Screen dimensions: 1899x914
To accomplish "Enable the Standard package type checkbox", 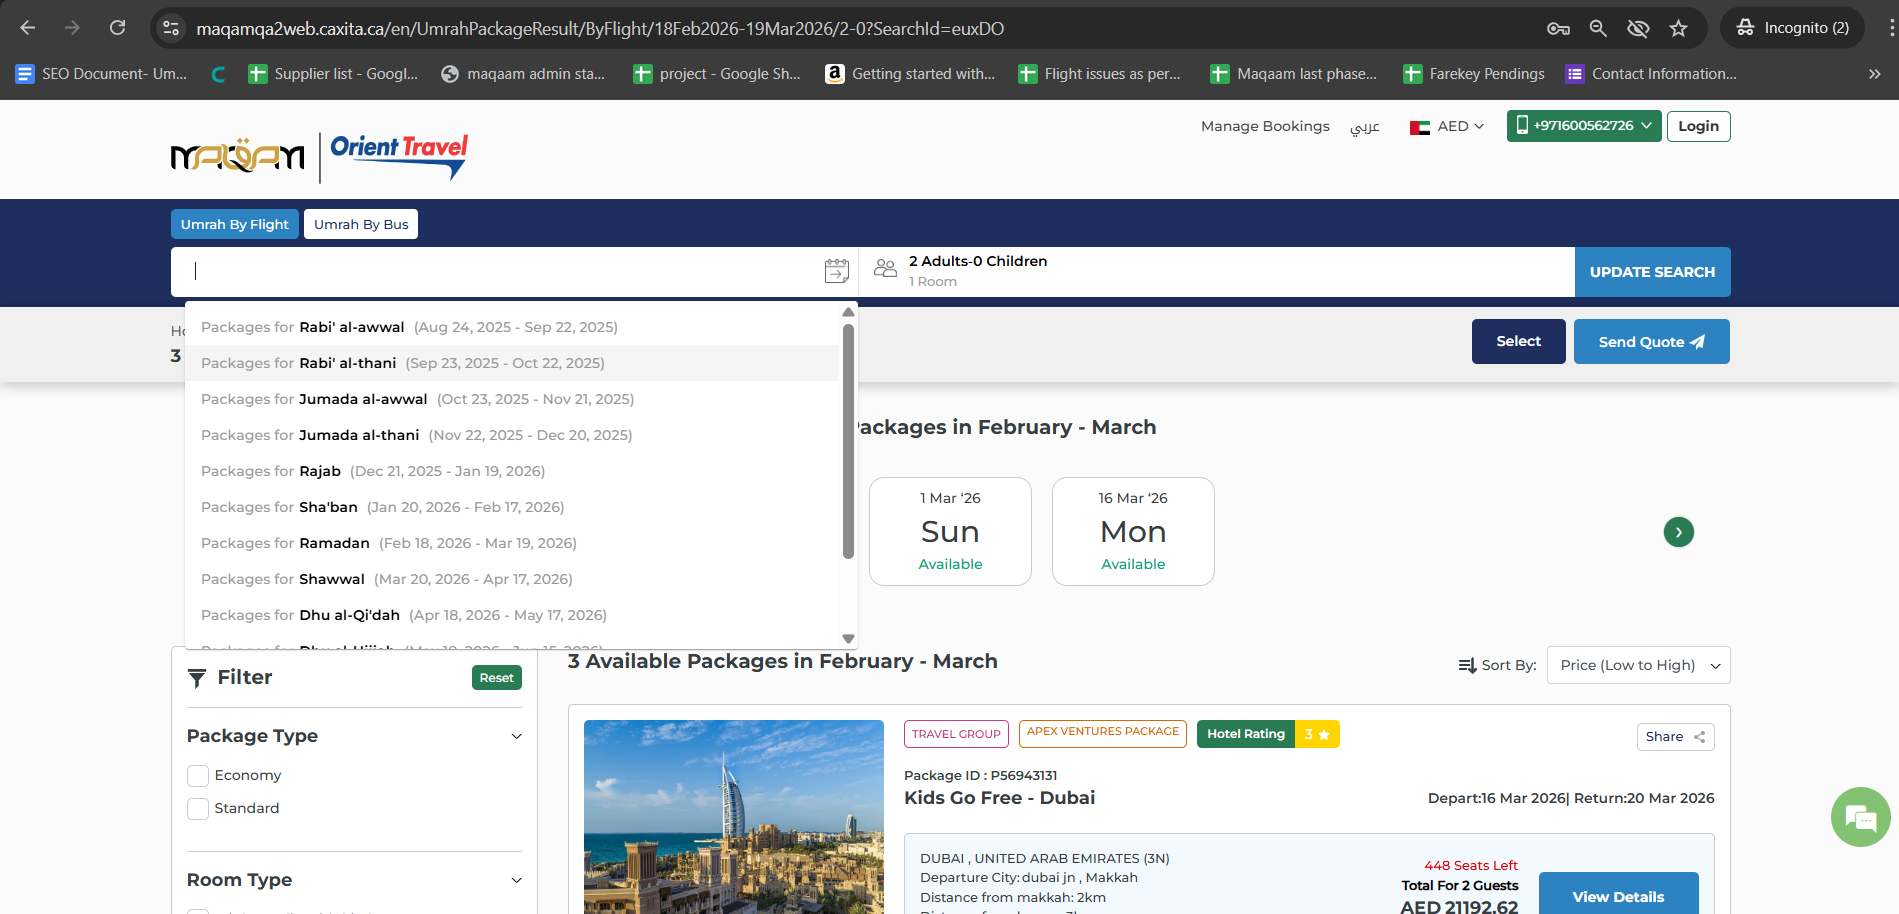I will (198, 809).
